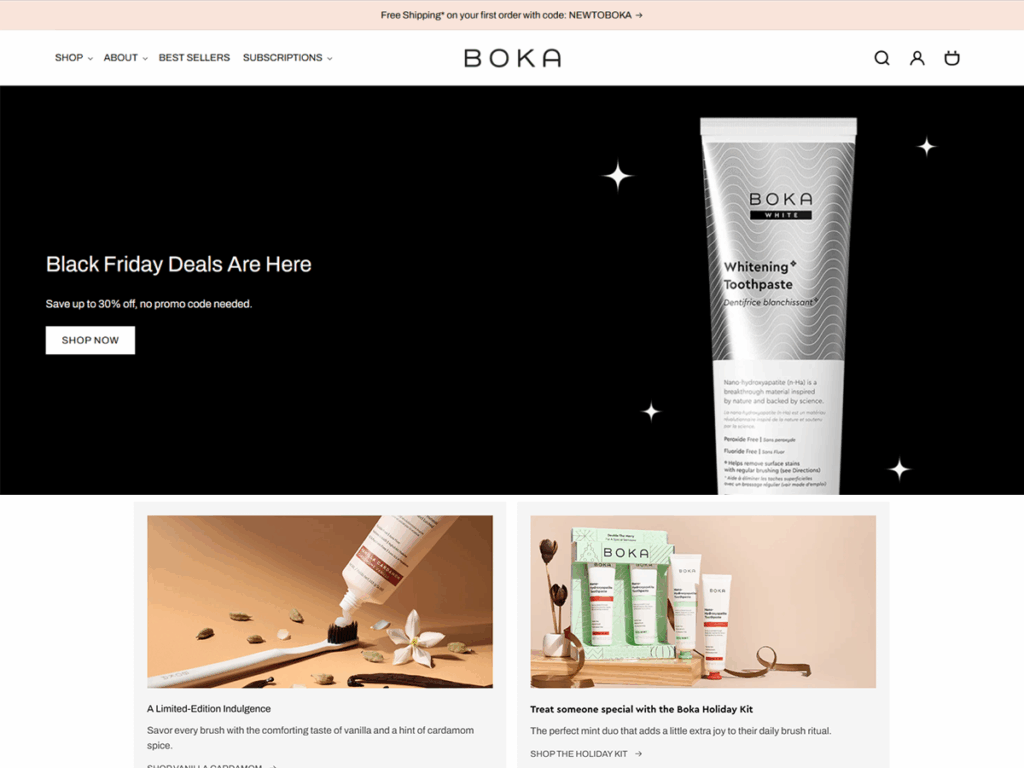Expand the About dropdown chevron
The image size is (1024, 768).
coord(145,58)
